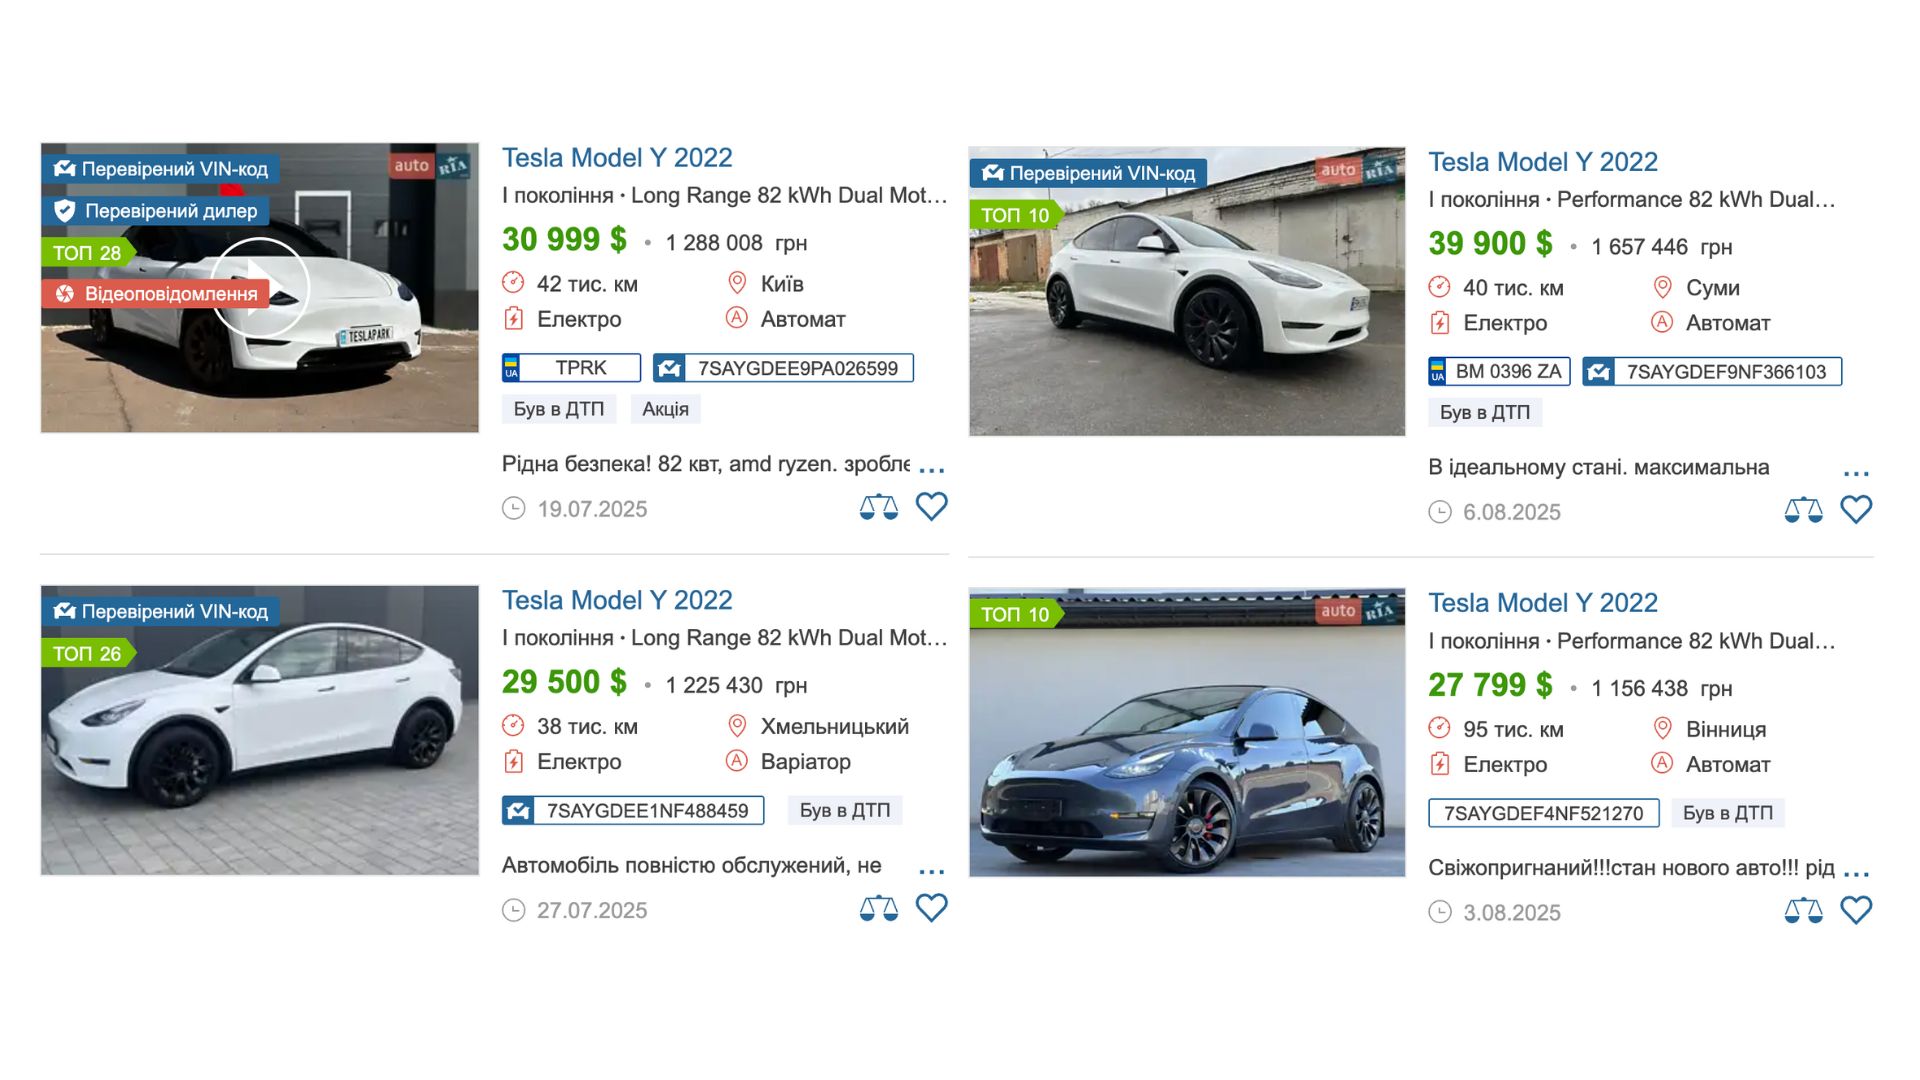The width and height of the screenshot is (1920, 1080).
Task: Click the VIN badge 7SAYGDEE9PA026599
Action: [x=783, y=368]
